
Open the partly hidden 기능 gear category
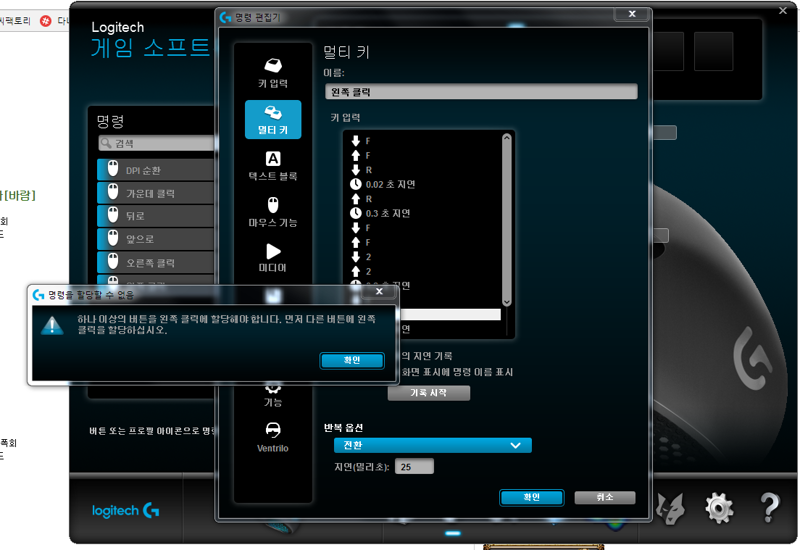click(x=273, y=397)
